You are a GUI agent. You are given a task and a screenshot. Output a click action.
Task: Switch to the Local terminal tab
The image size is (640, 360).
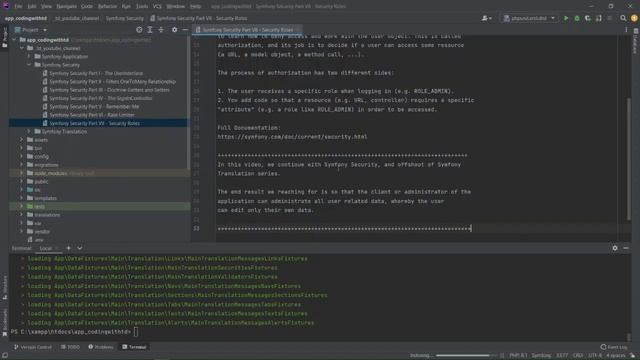pyautogui.click(x=46, y=248)
